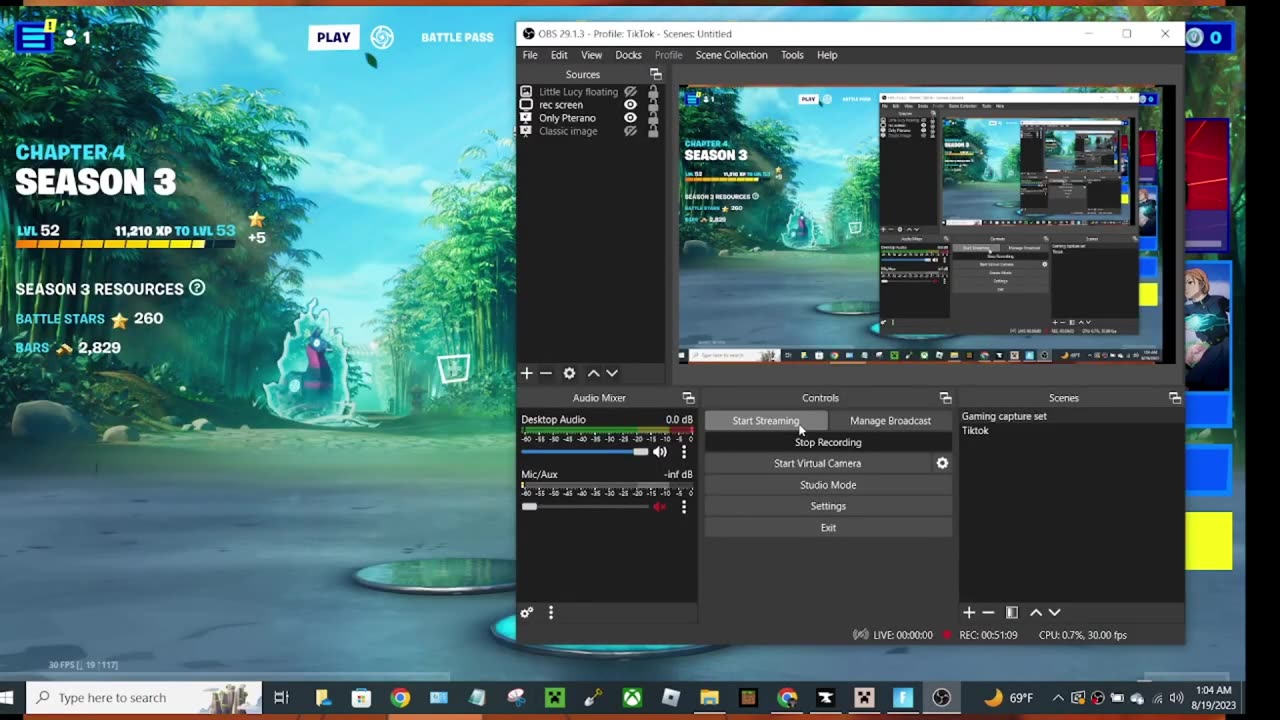
Task: Toggle lock on Classic image source
Action: (x=653, y=130)
